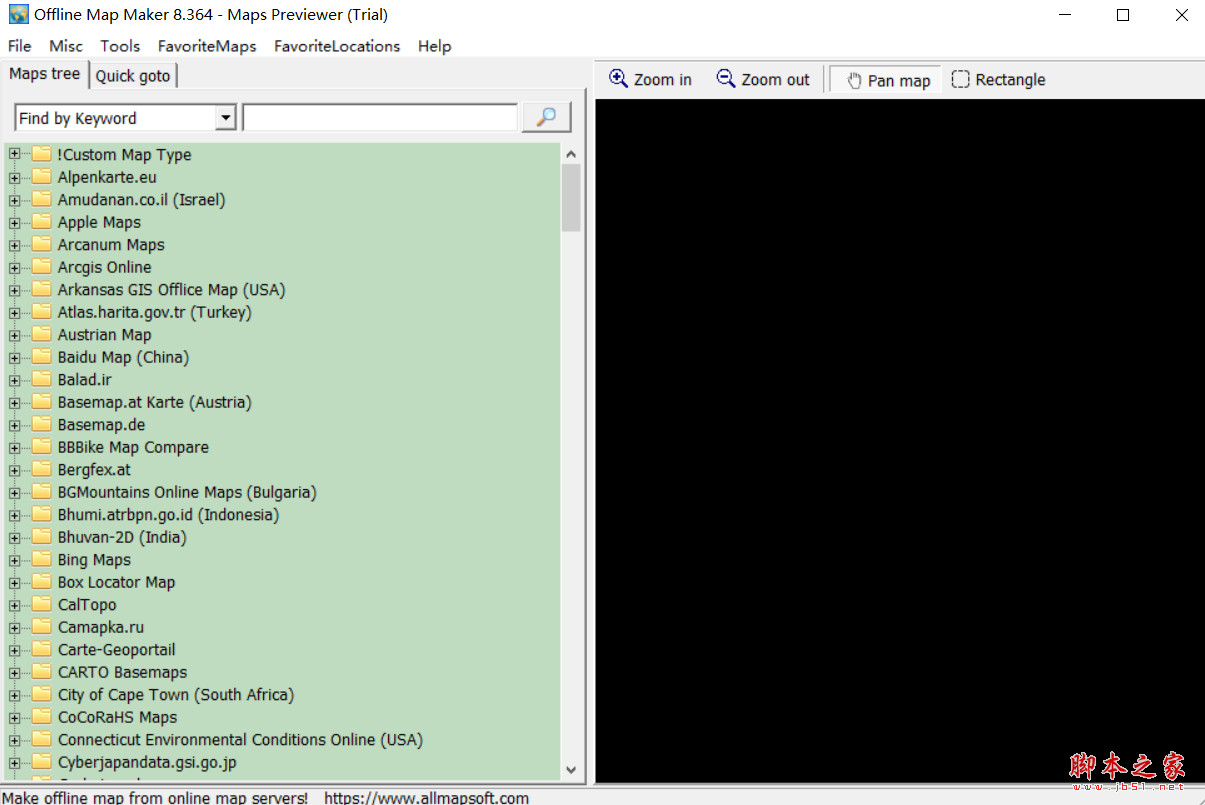Activate the Pan map hand tool
The image size is (1205, 805).
887,80
